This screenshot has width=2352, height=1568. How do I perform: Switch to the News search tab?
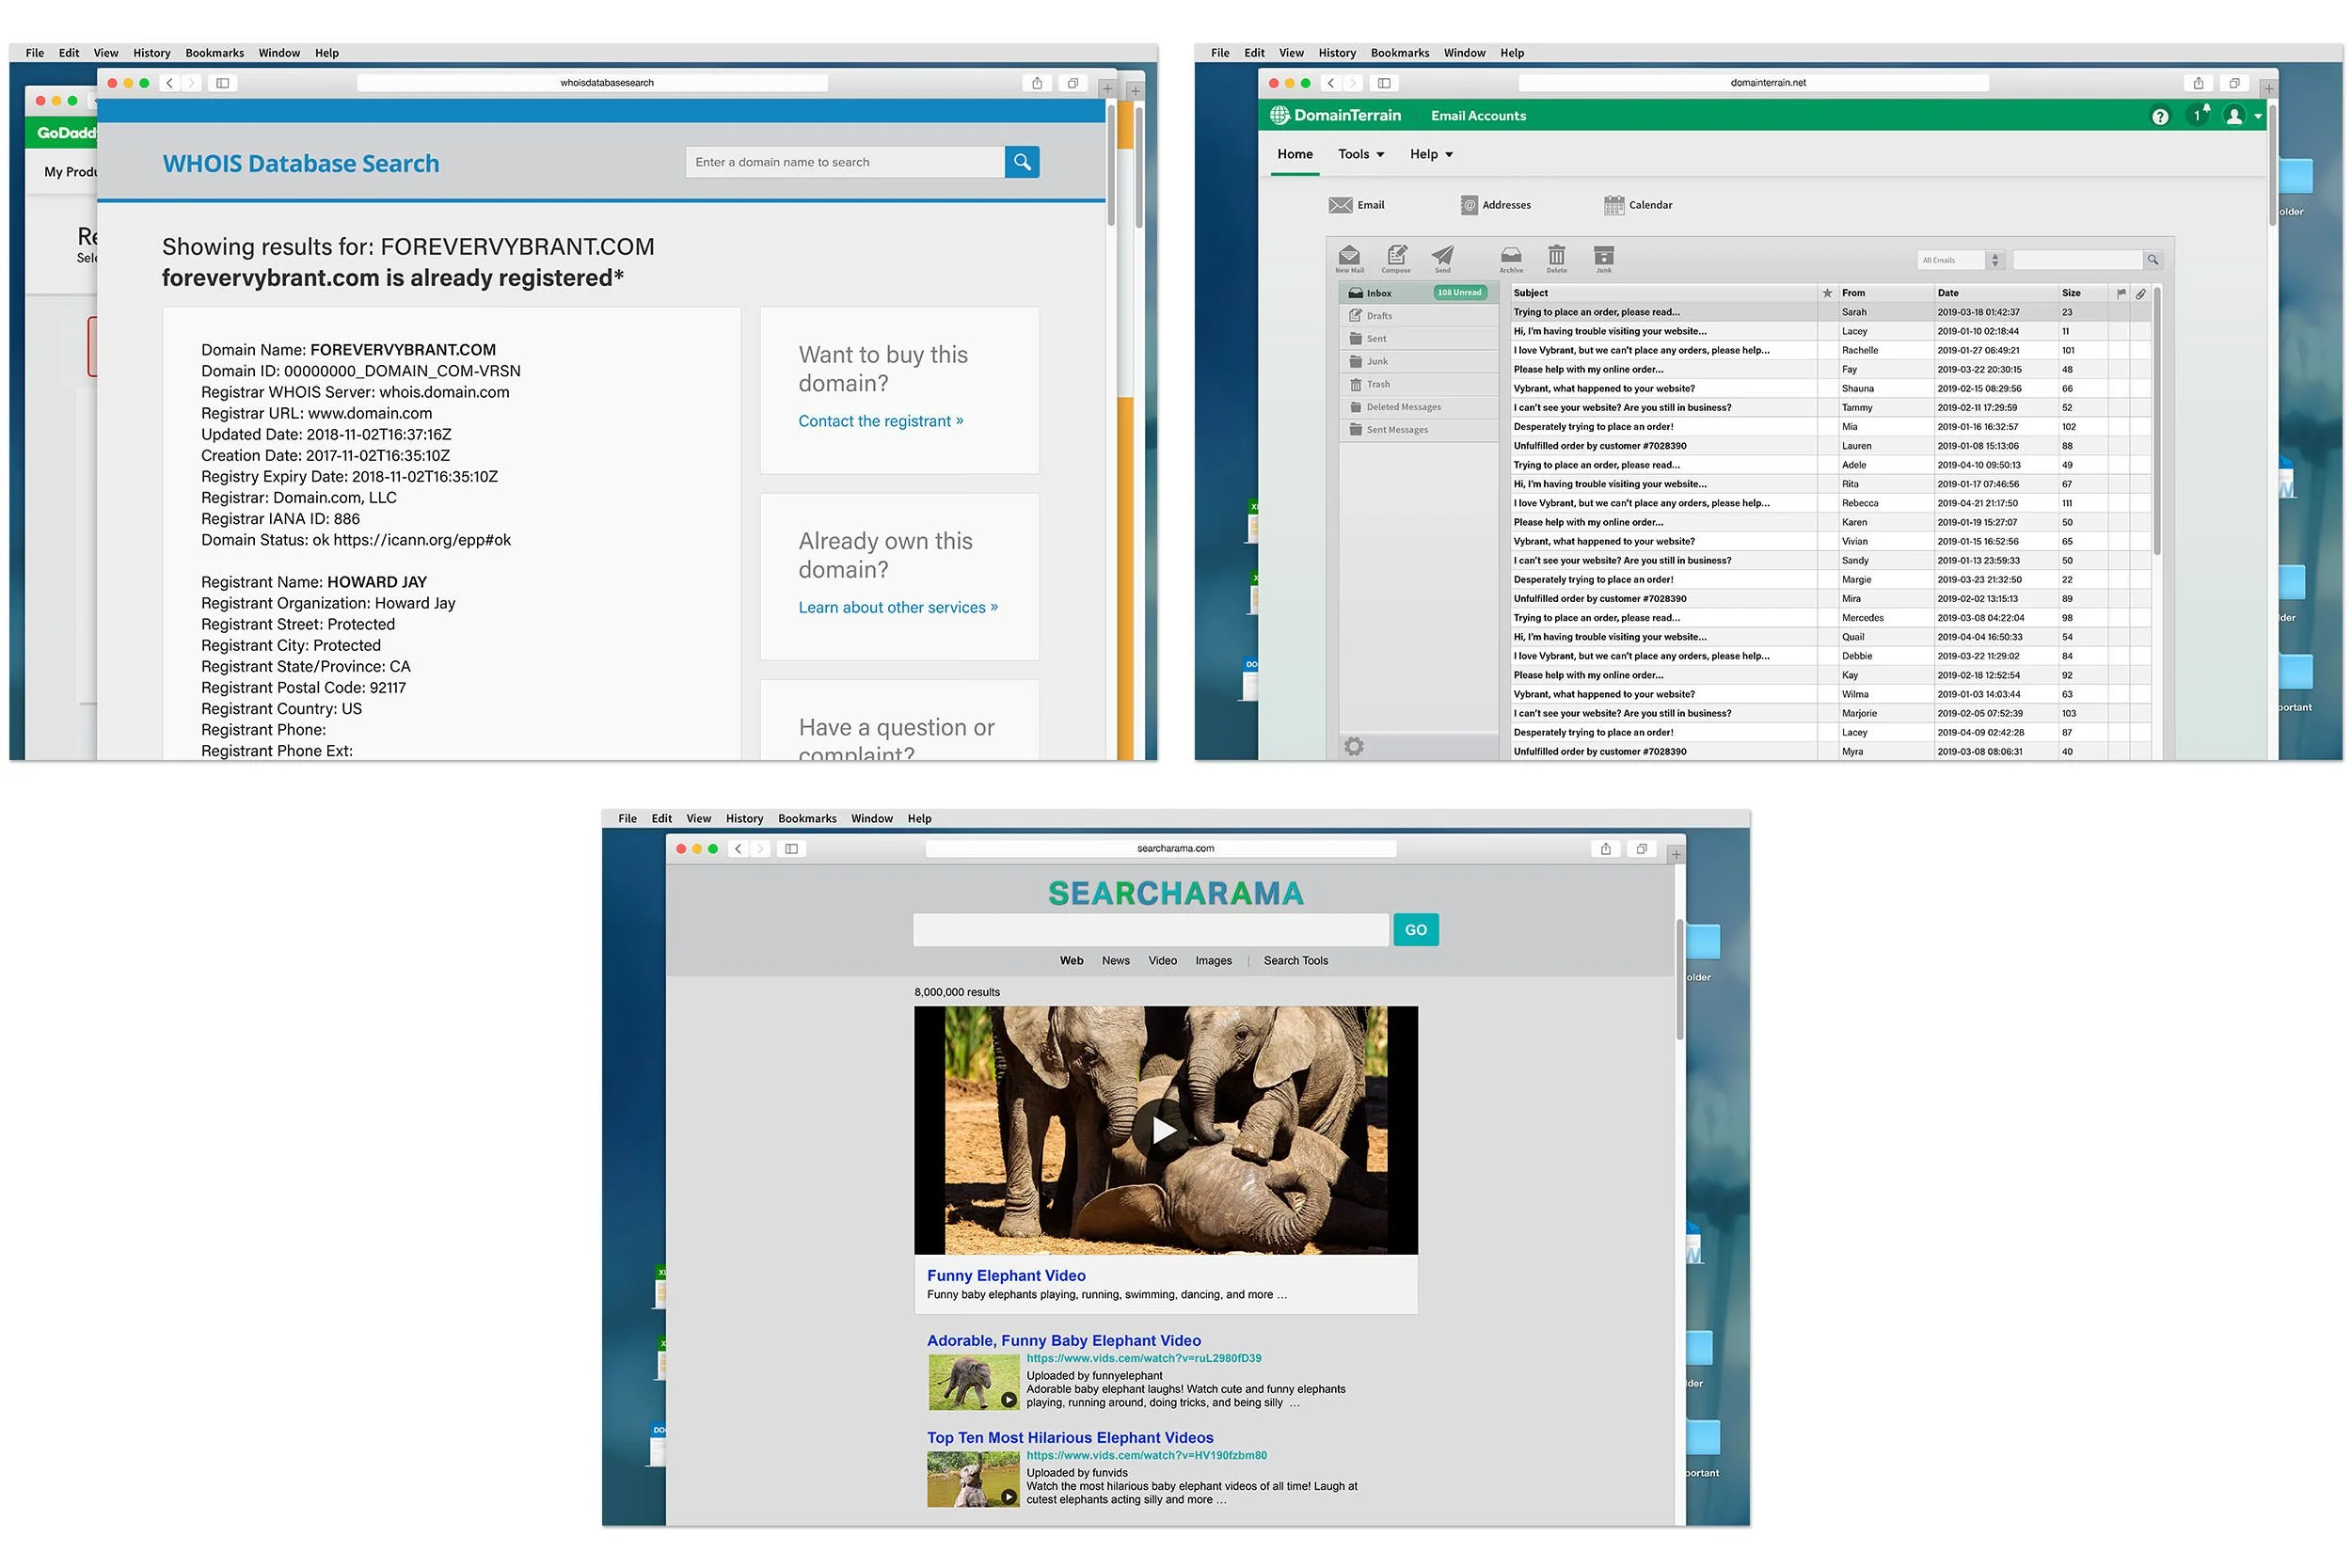pyautogui.click(x=1115, y=961)
